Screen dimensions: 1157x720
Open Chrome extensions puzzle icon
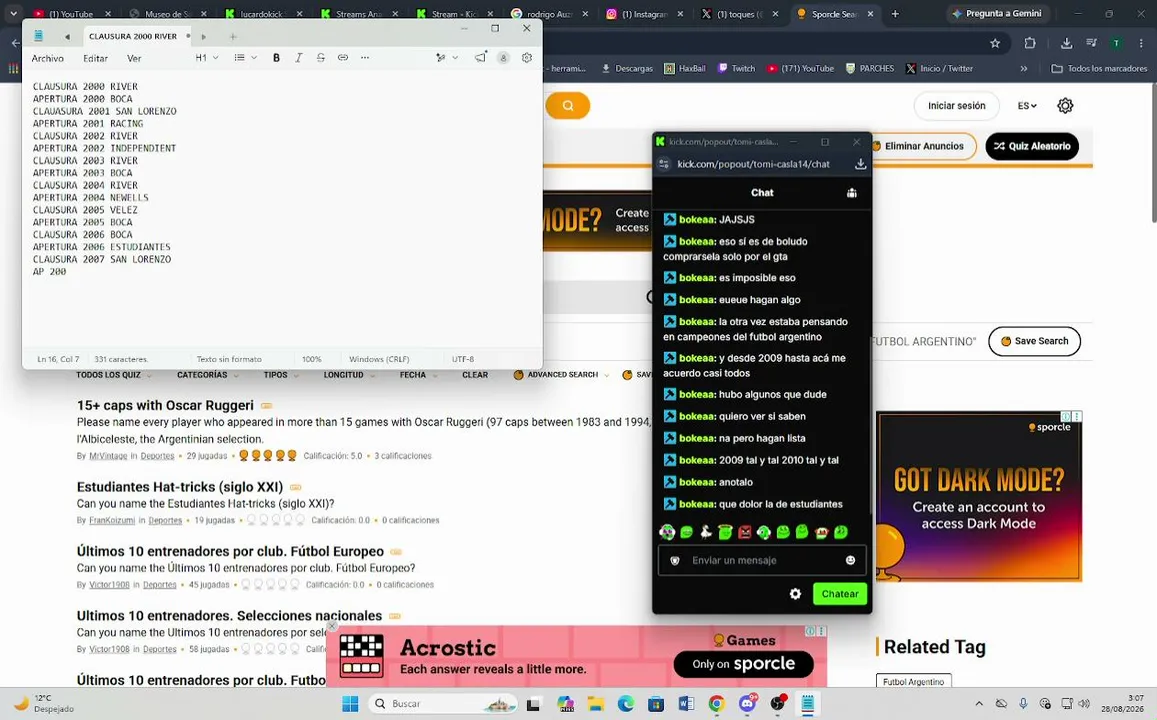click(1030, 44)
